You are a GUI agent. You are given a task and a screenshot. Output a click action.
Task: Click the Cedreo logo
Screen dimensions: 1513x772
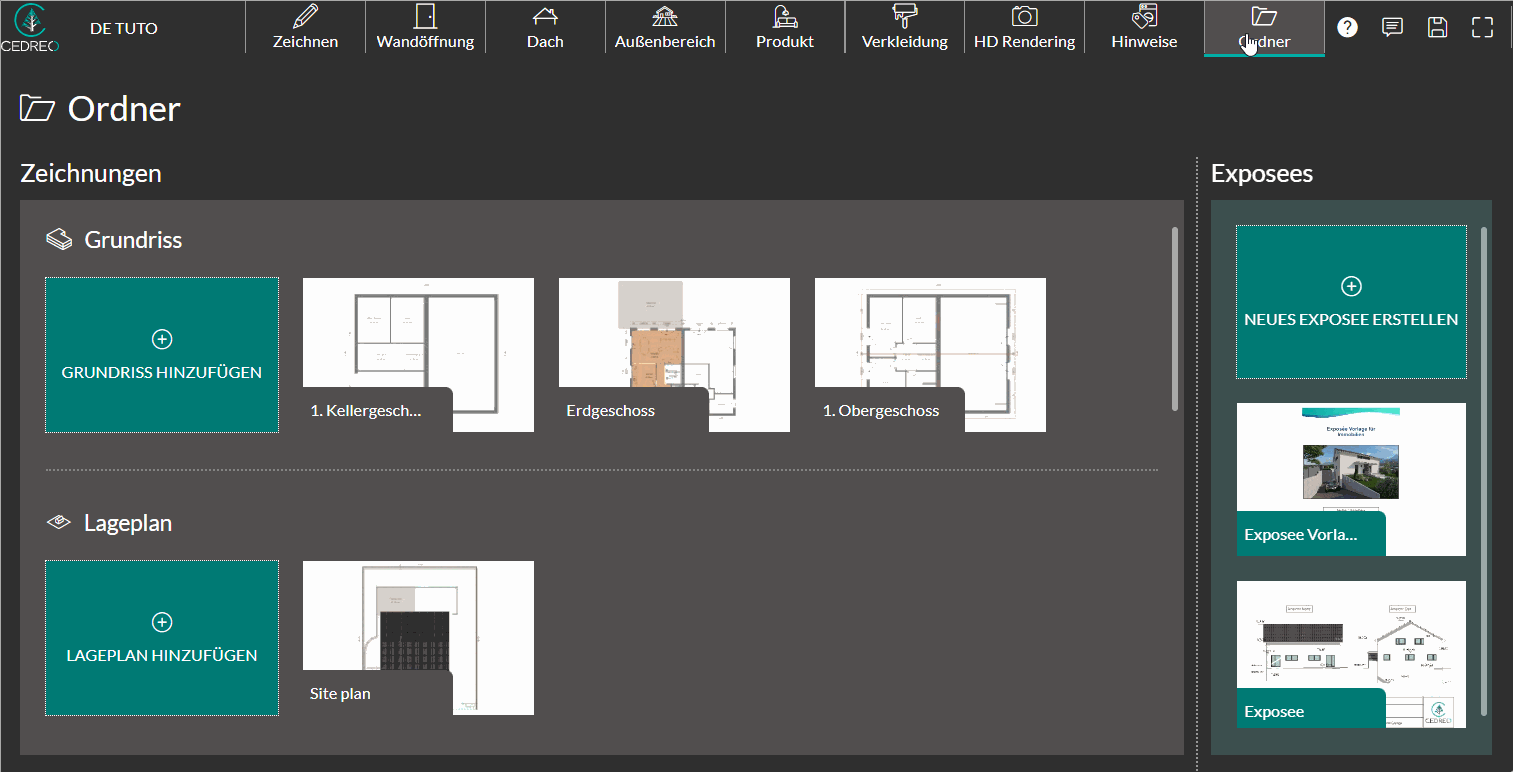(30, 28)
